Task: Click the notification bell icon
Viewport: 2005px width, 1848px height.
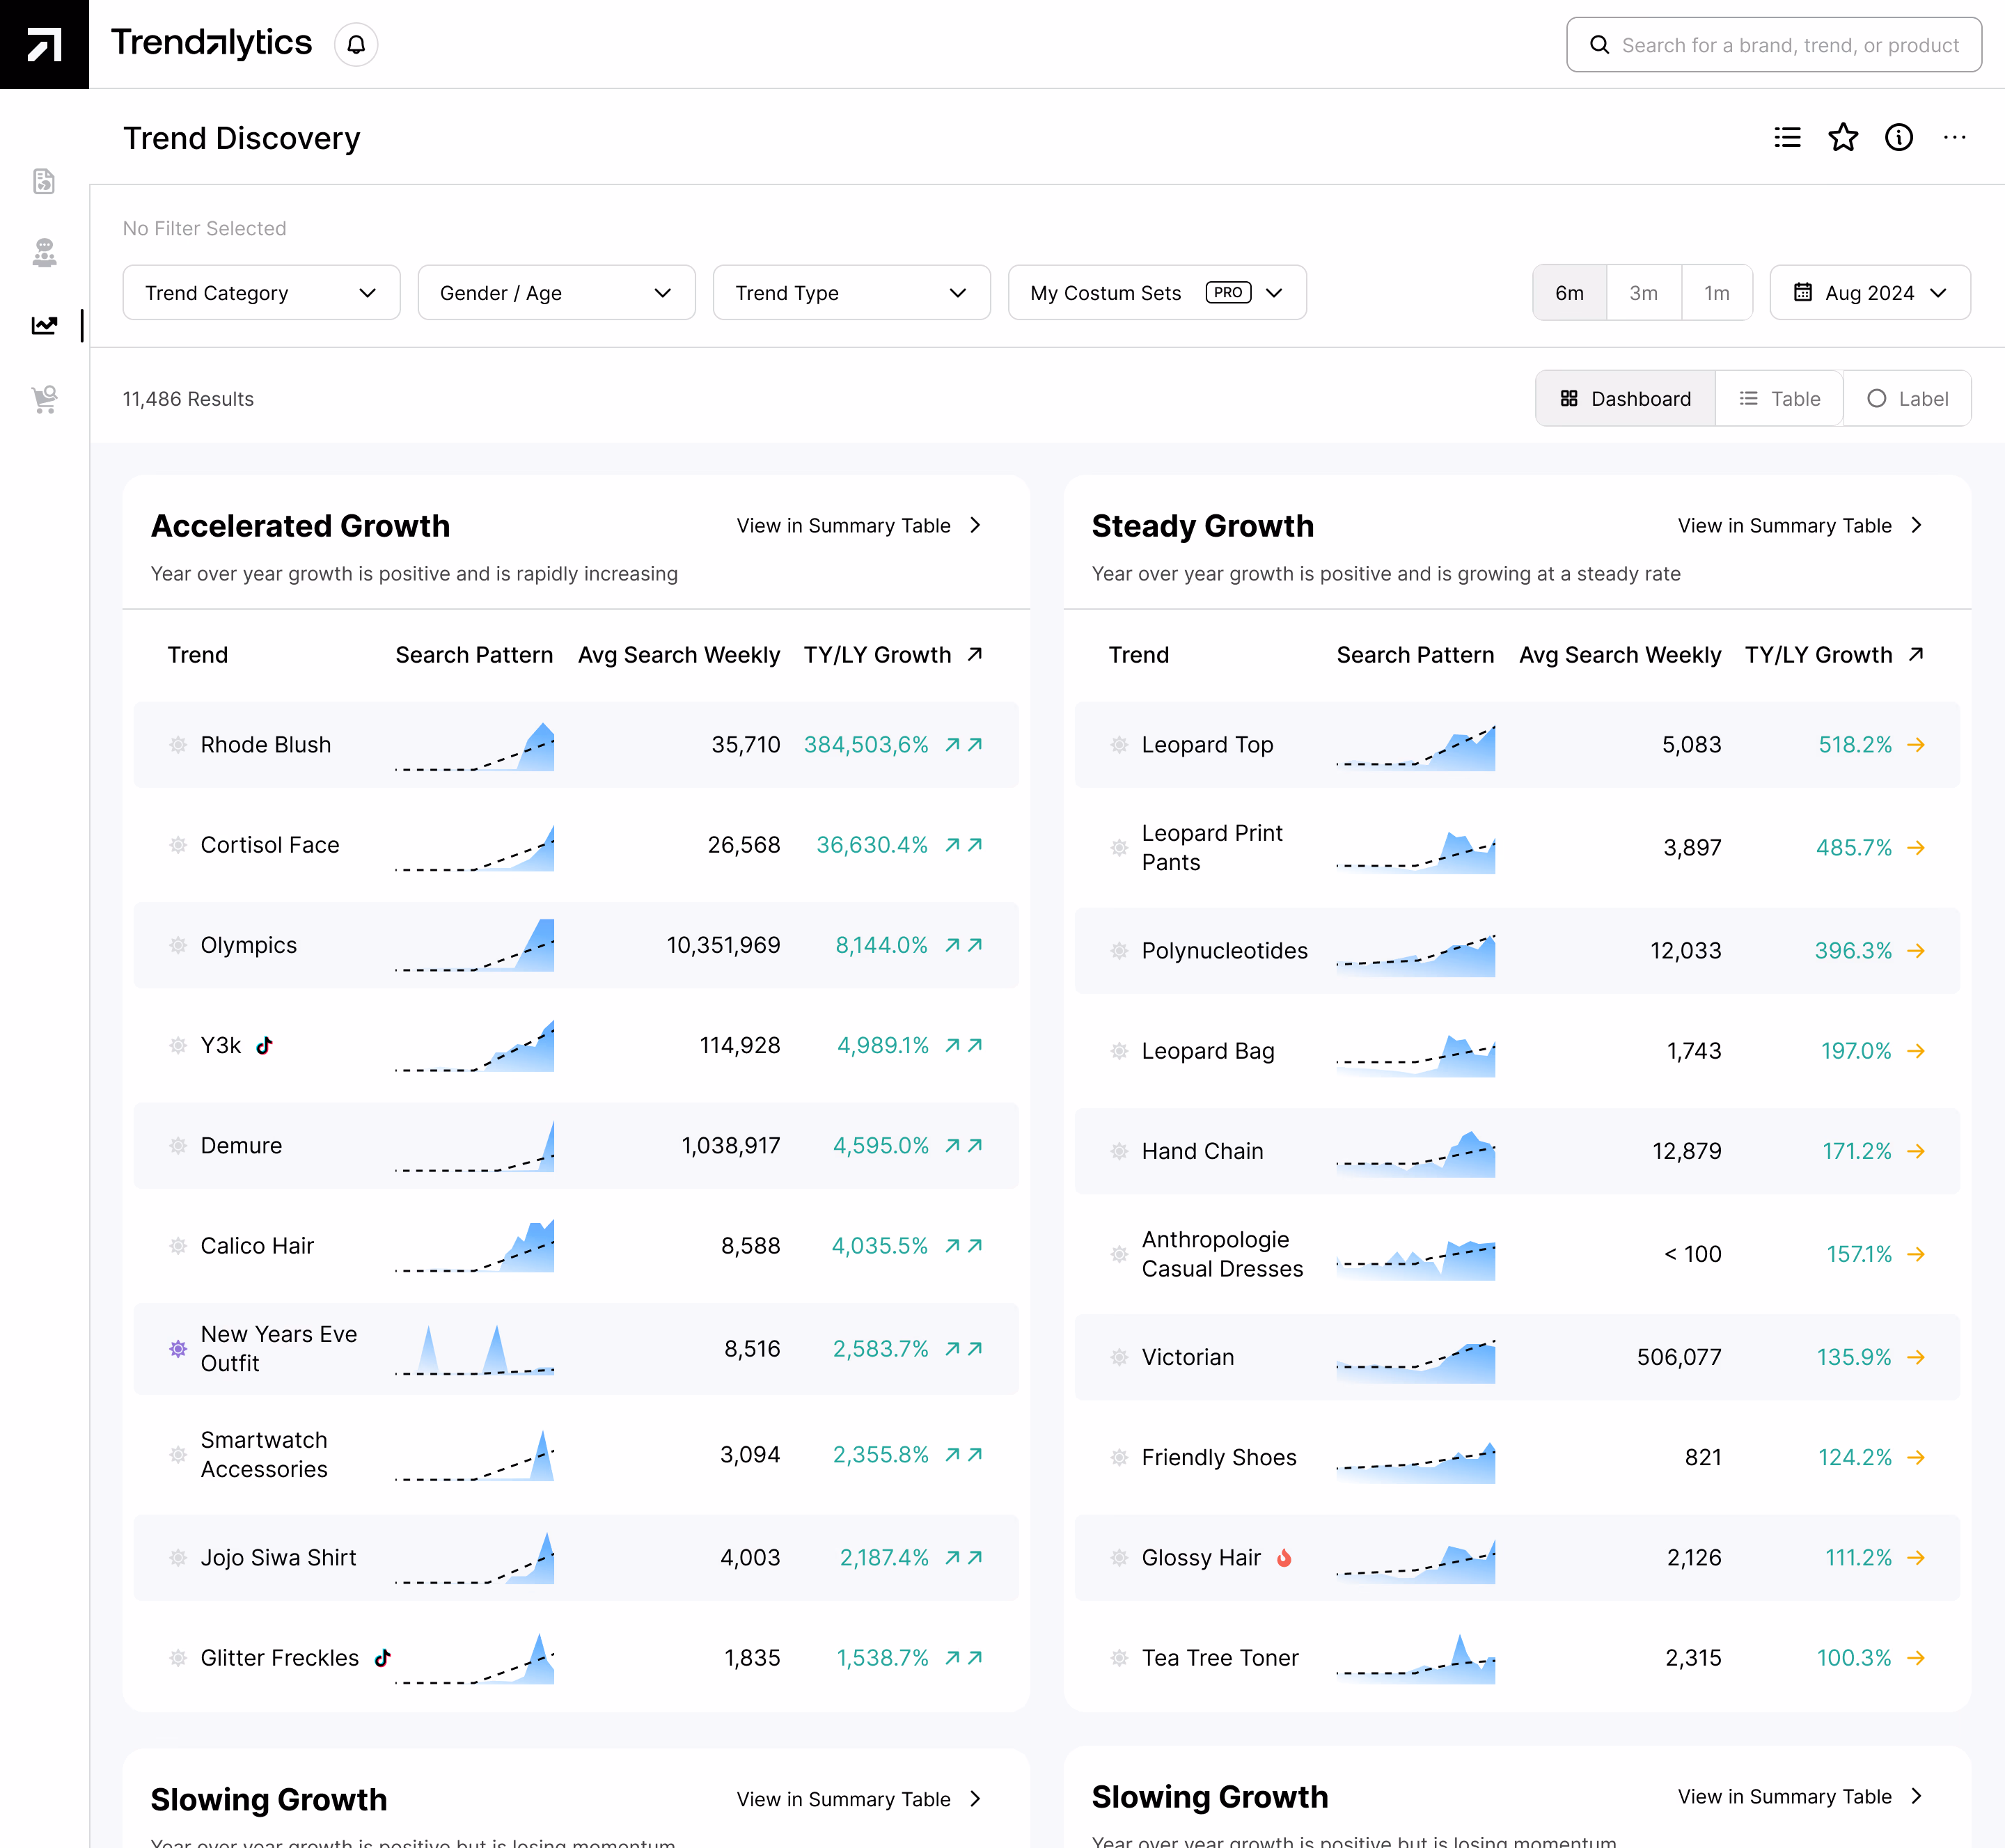Action: (x=356, y=45)
